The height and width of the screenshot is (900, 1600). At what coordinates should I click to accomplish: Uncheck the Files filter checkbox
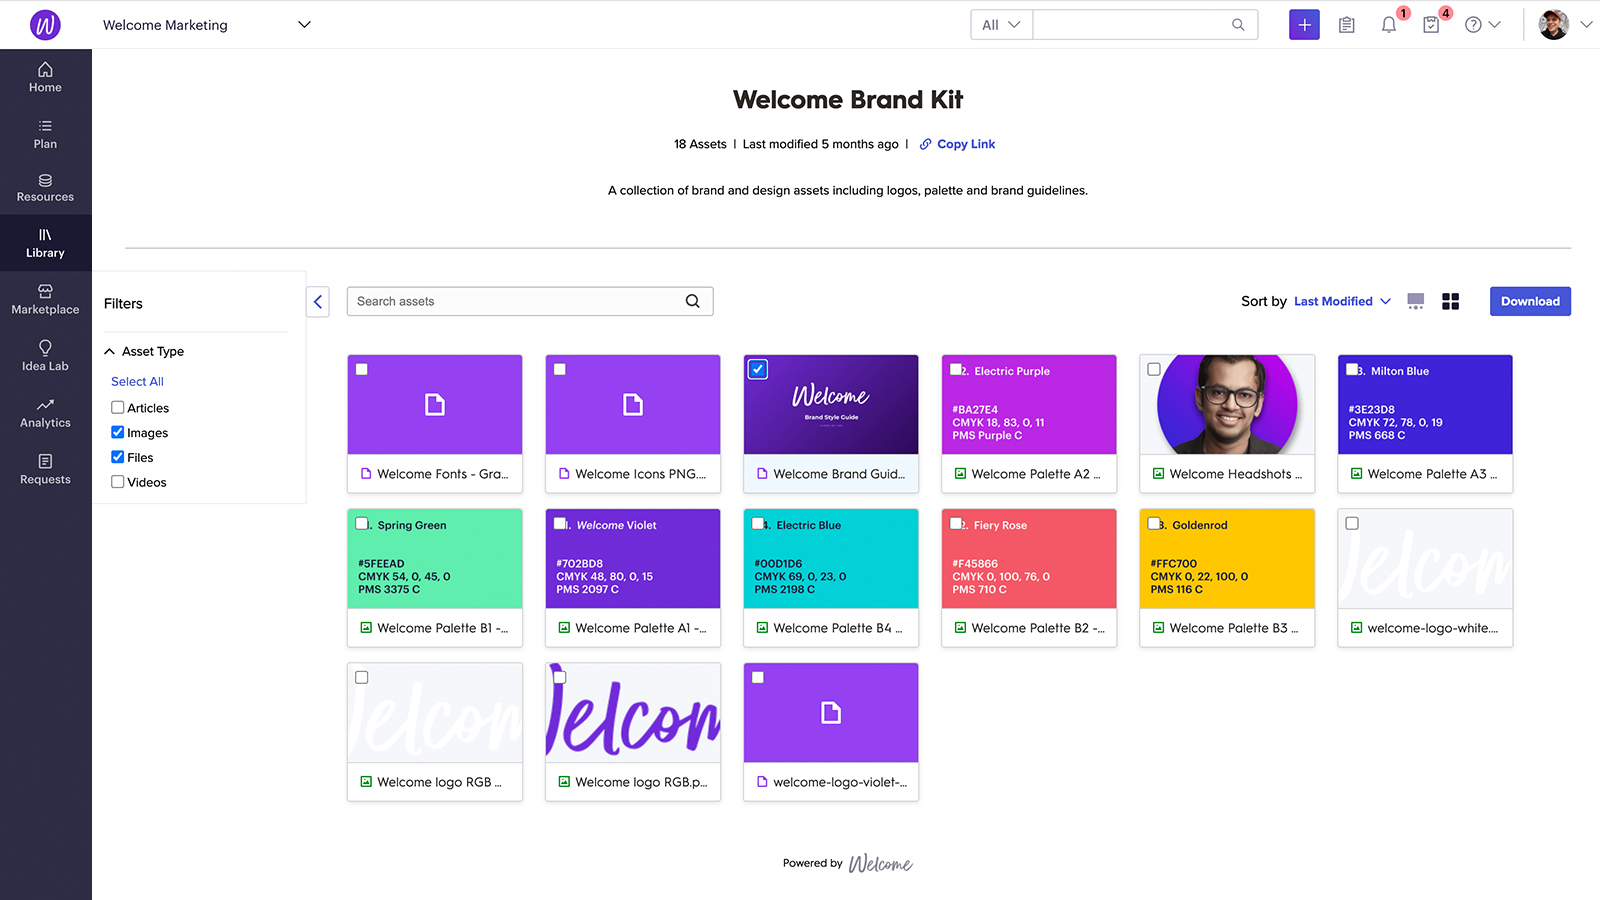tap(118, 457)
